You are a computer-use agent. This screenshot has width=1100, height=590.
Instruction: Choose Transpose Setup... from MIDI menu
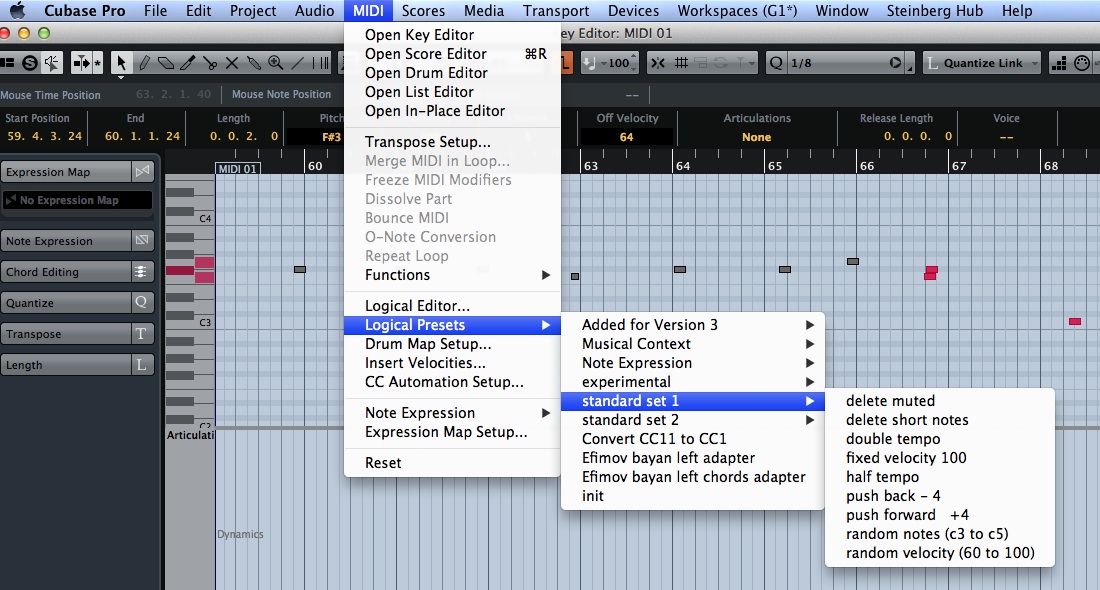point(452,142)
